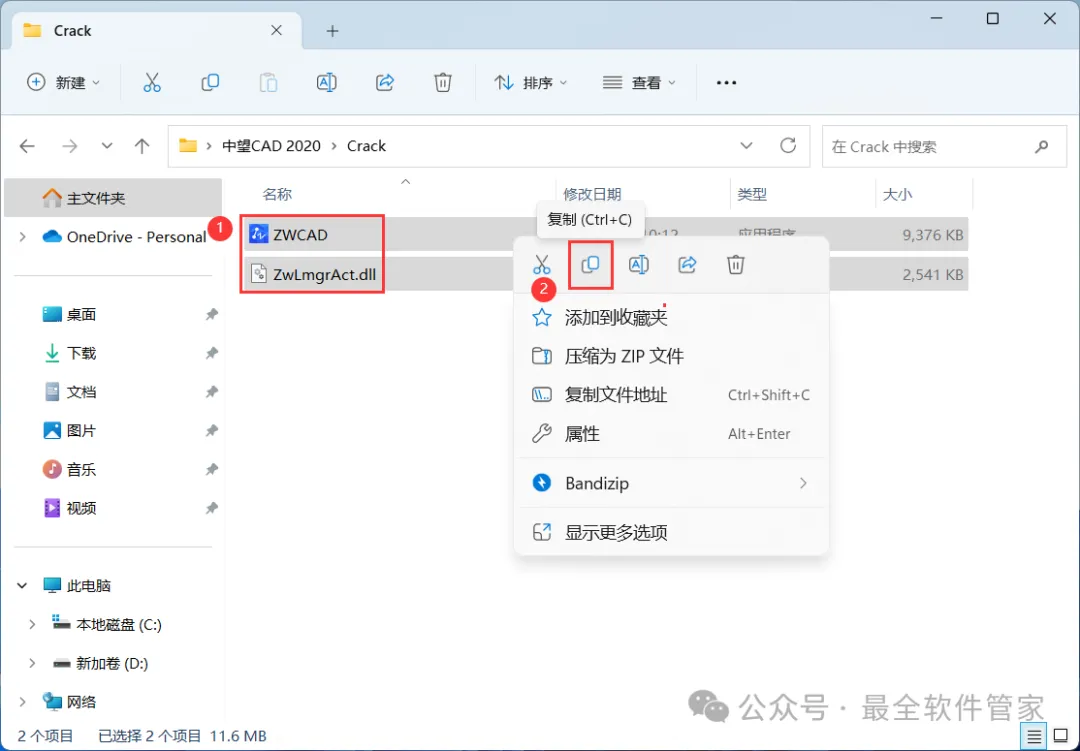
Task: Go forward with the right arrow
Action: pos(70,146)
